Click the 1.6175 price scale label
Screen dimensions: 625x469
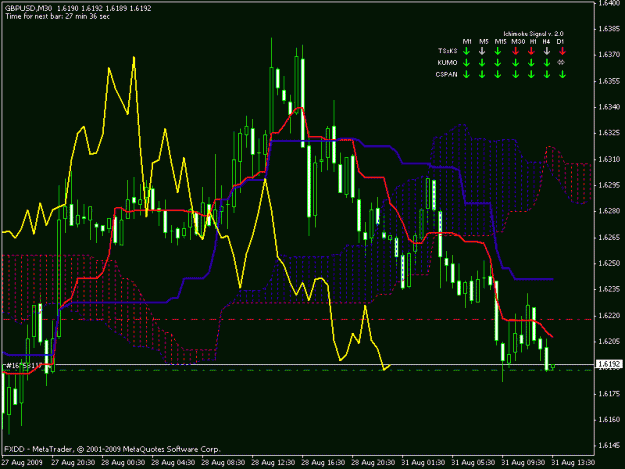[x=609, y=394]
